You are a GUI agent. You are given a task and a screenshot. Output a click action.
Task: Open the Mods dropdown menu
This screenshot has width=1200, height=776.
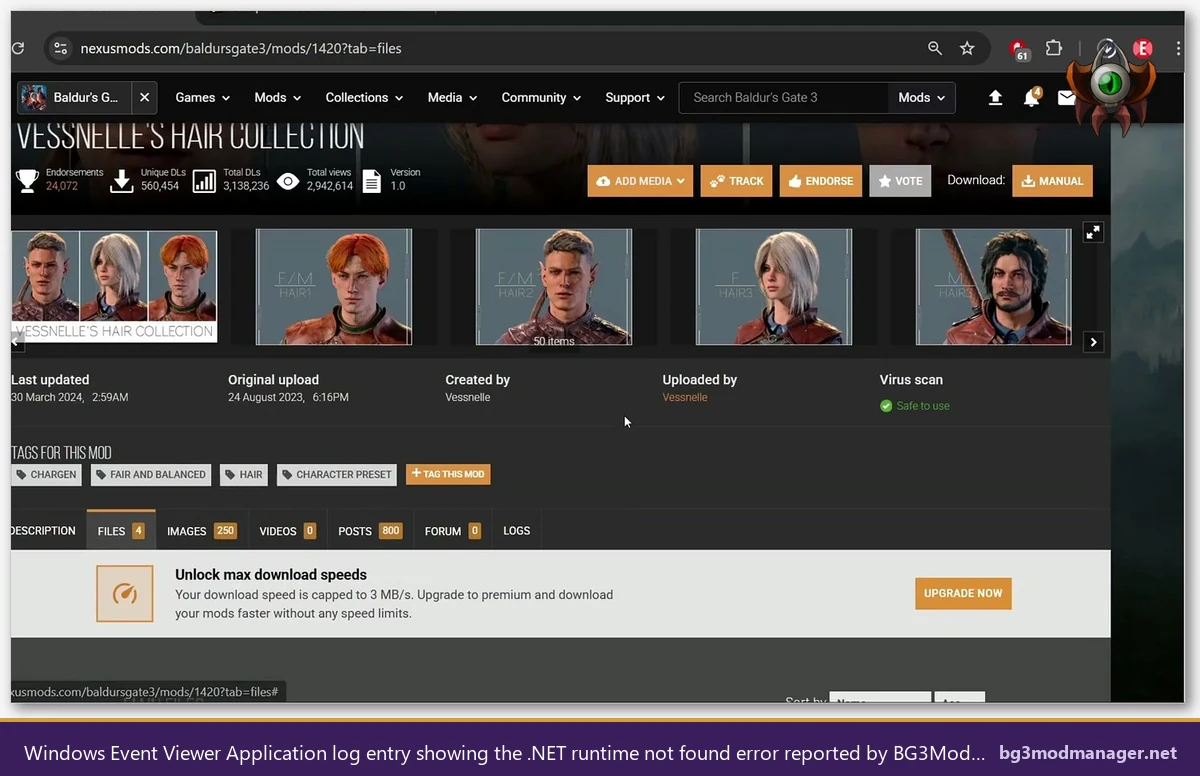click(278, 97)
